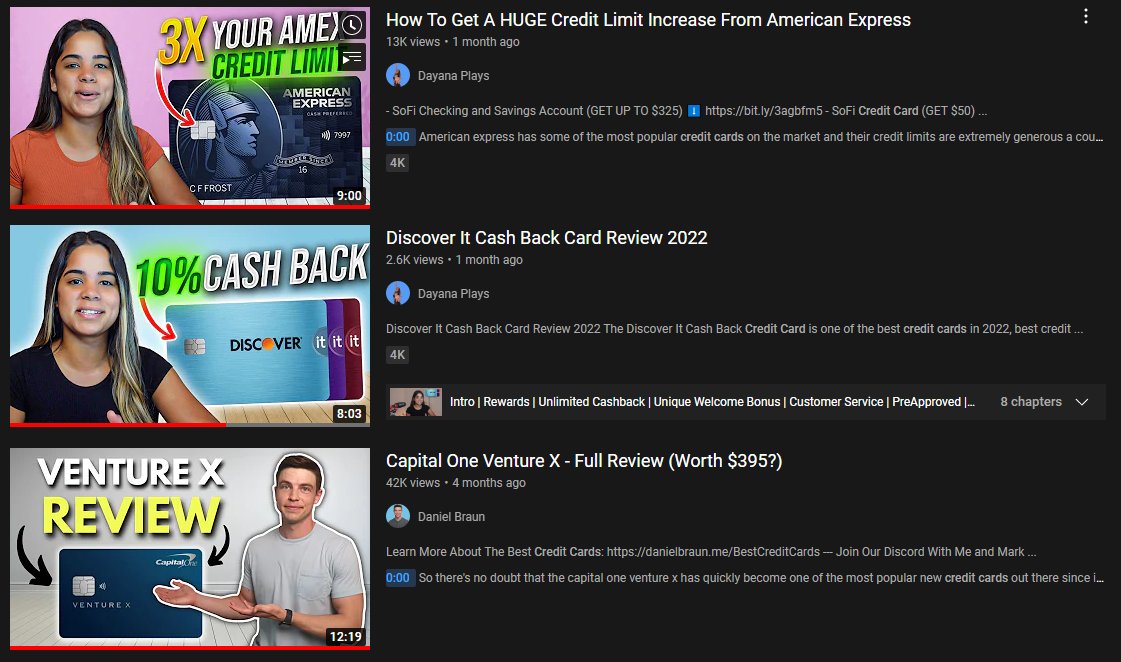Click Discover It Cash Back description snippet
Viewport: 1121px width, 662px height.
pos(734,329)
